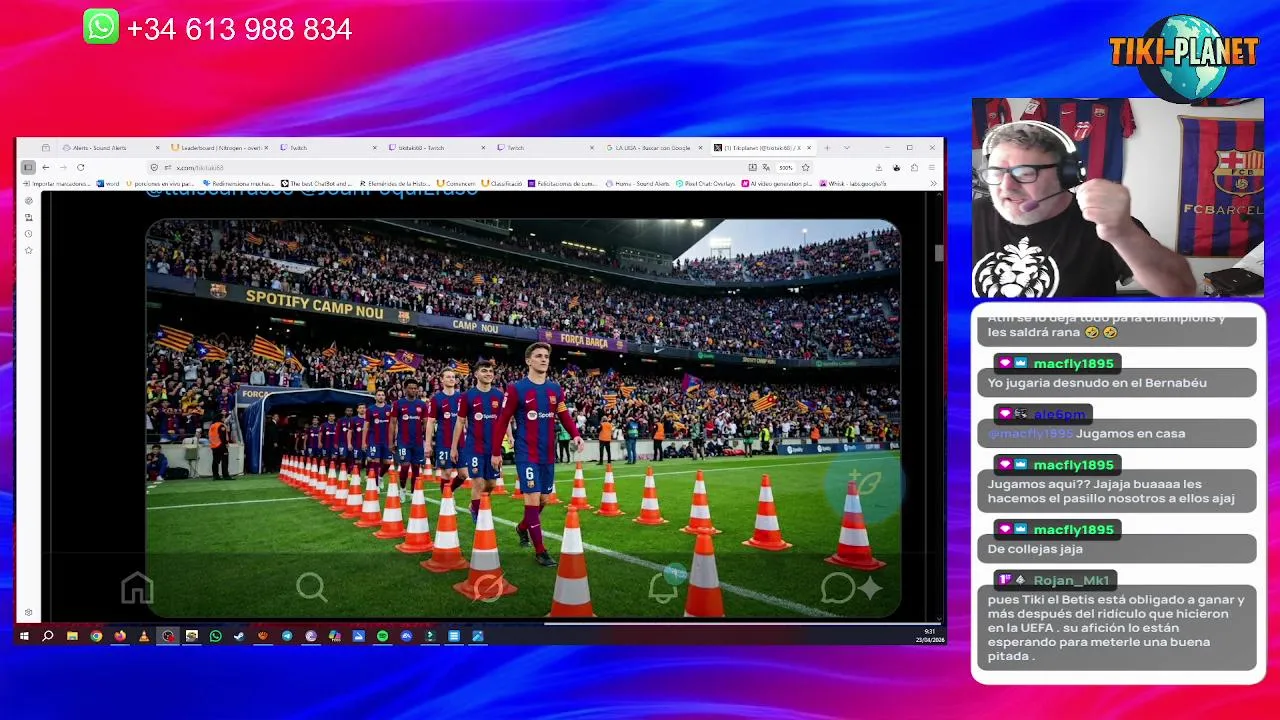The image size is (1280, 720).
Task: Click the 500% zoom level indicator
Action: (x=786, y=167)
